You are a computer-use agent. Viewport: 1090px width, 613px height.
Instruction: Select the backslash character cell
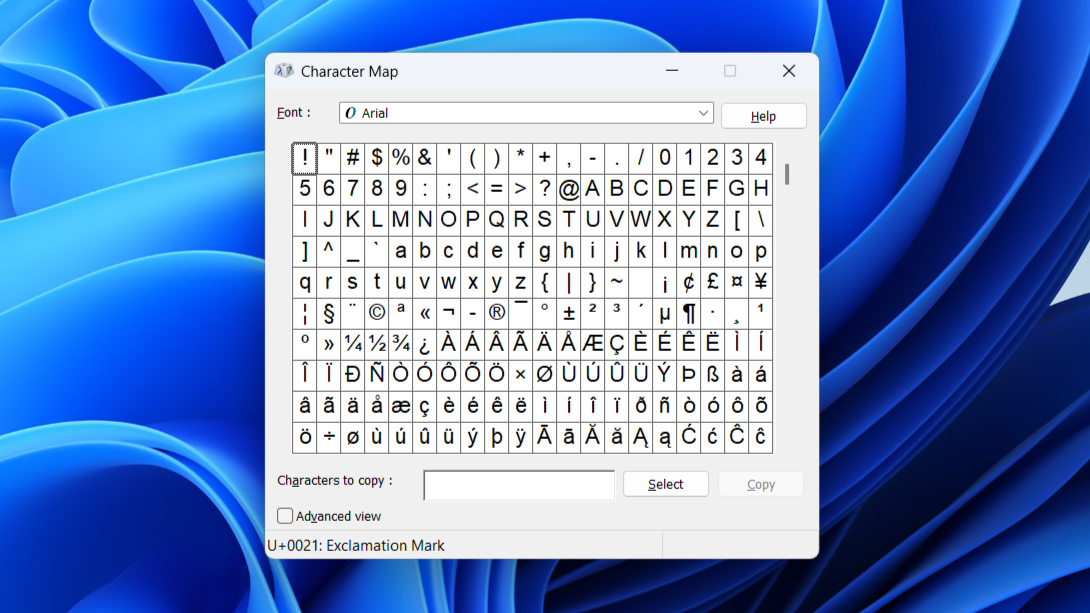[760, 220]
